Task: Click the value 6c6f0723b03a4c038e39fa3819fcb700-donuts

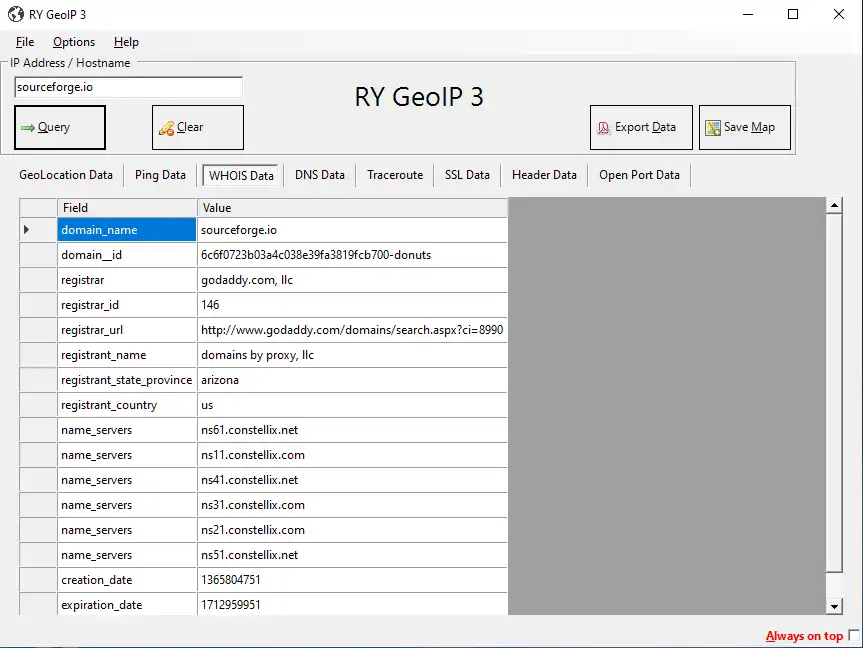Action: coord(352,255)
